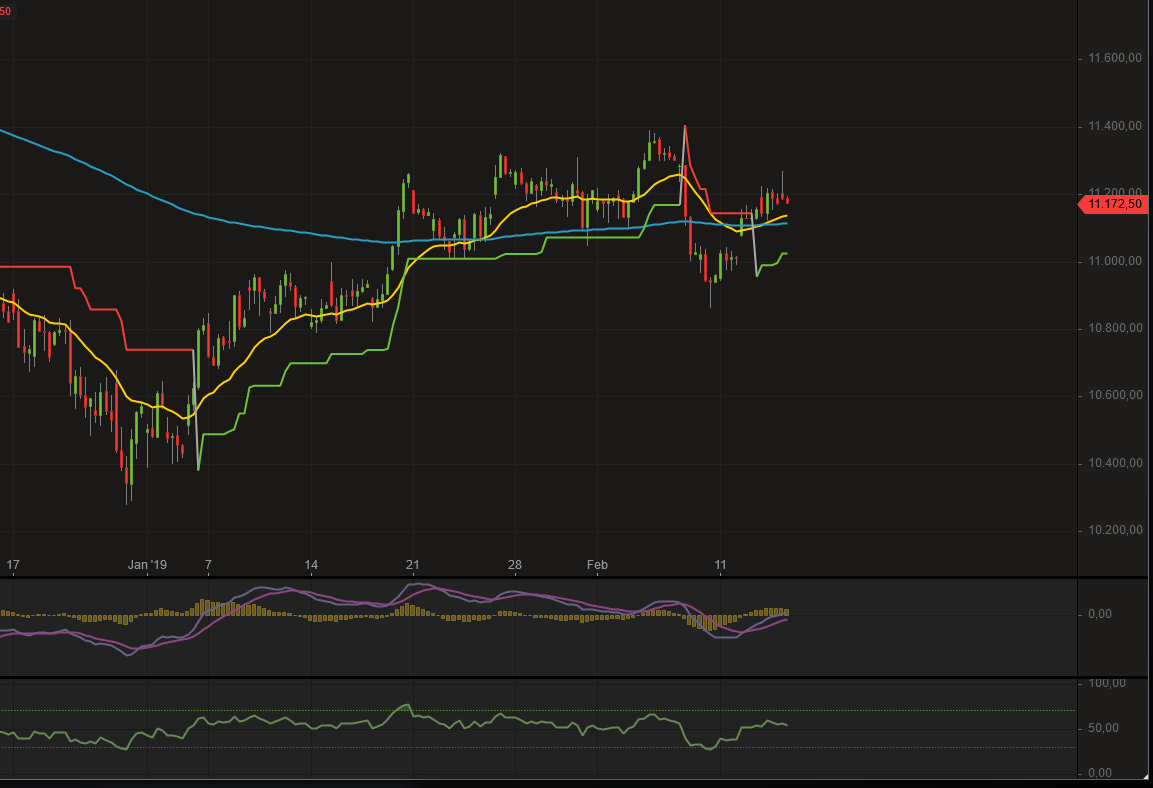Click the red current price tag 11.172,50
Viewport: 1153px width, 788px height.
point(1113,204)
